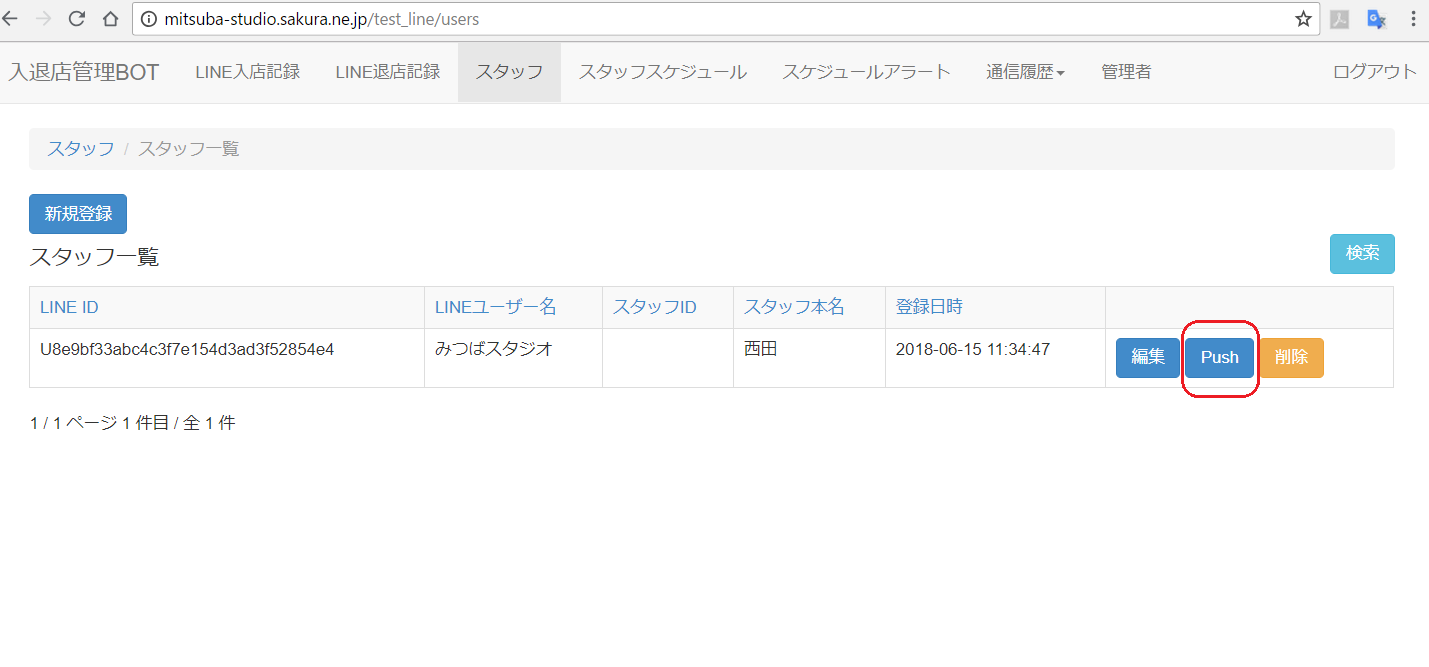The height and width of the screenshot is (667, 1429).
Task: Click the URL address bar field
Action: pyautogui.click(x=700, y=19)
